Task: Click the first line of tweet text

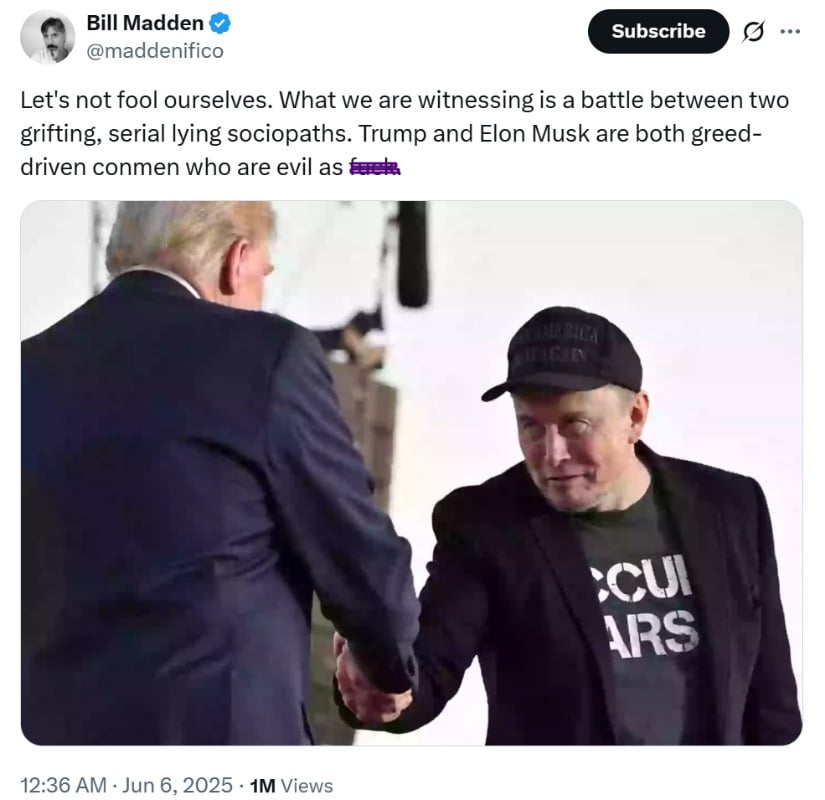Action: 404,100
